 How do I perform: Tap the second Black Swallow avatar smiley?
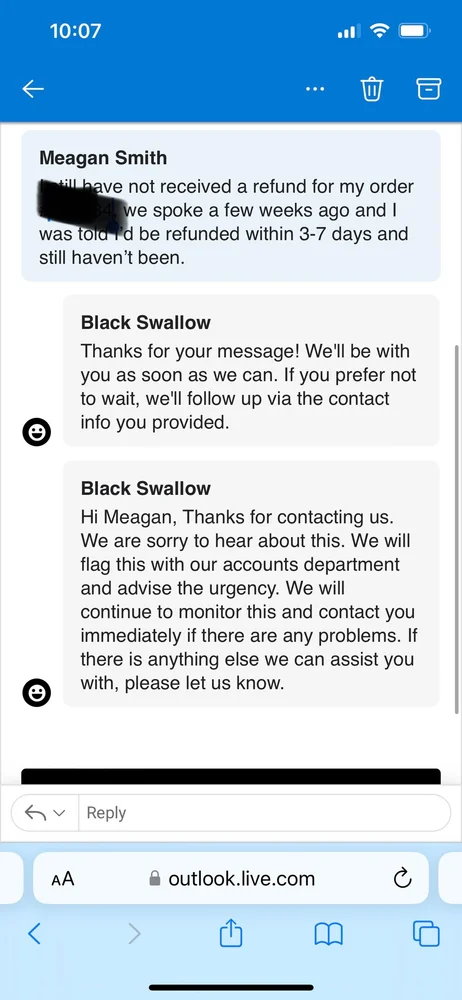pyautogui.click(x=36, y=693)
